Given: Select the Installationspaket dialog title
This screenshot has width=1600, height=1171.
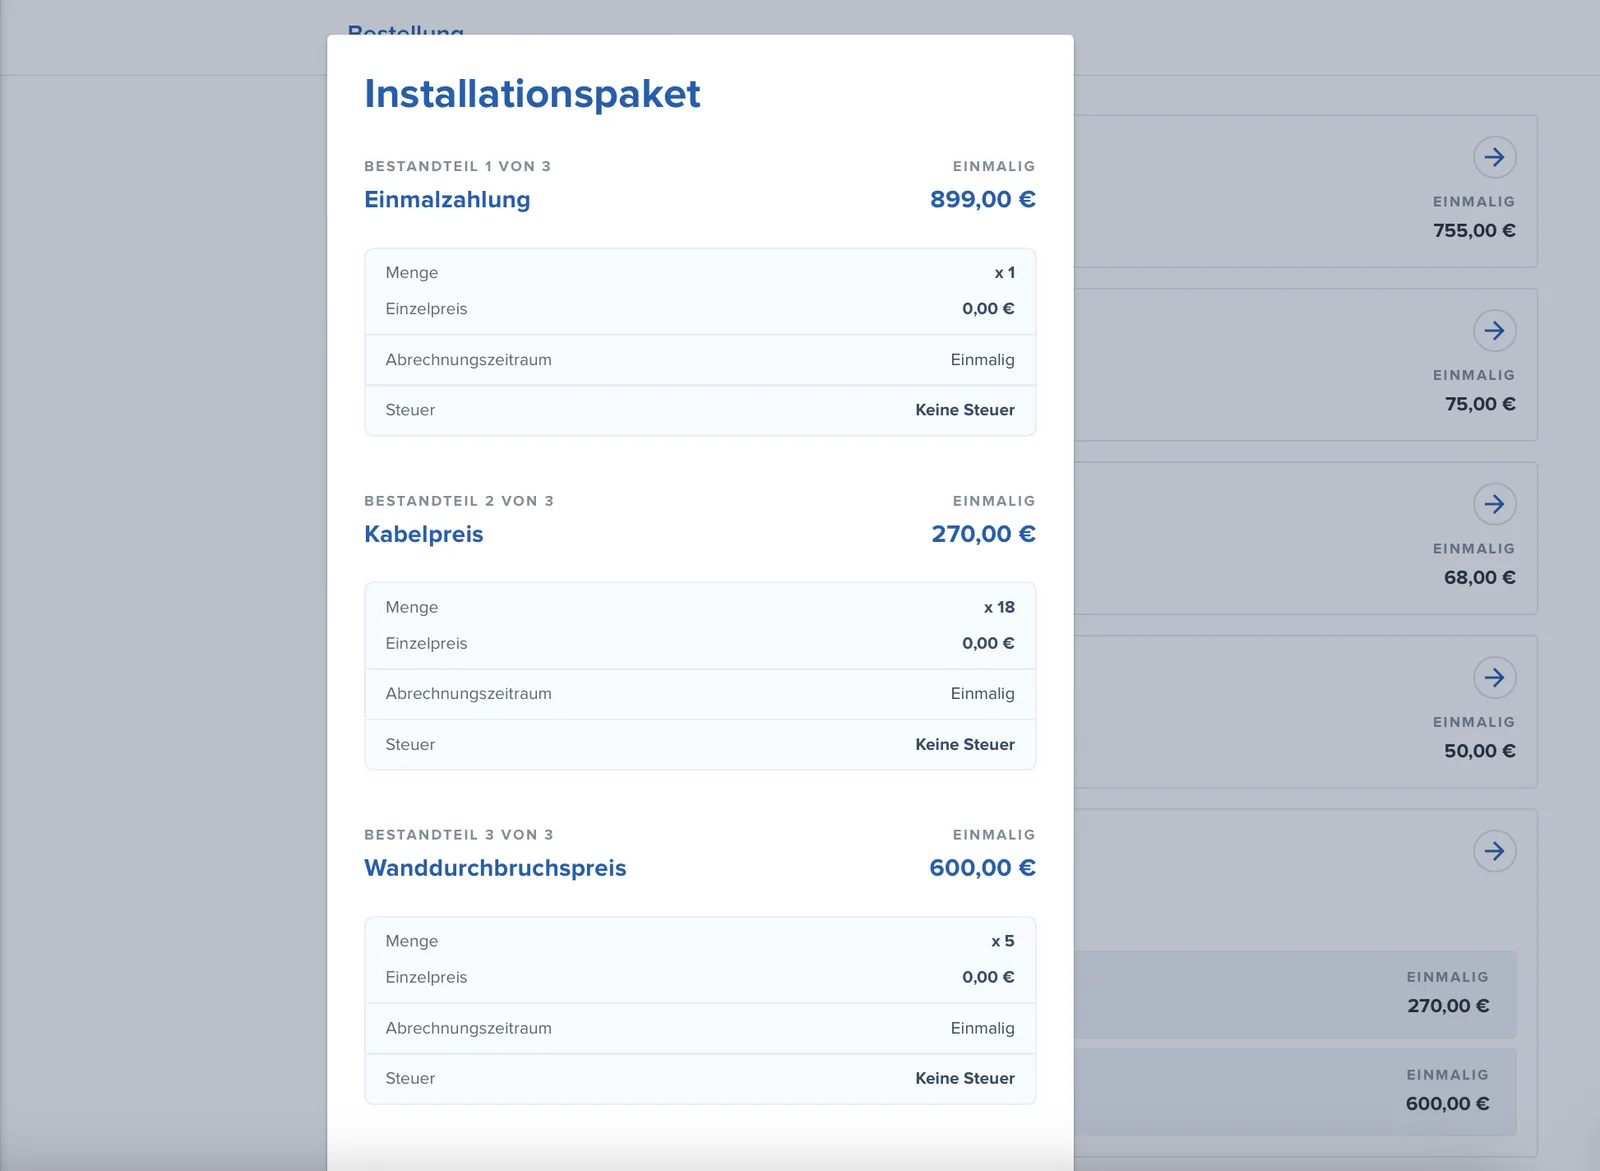Looking at the screenshot, I should (532, 94).
